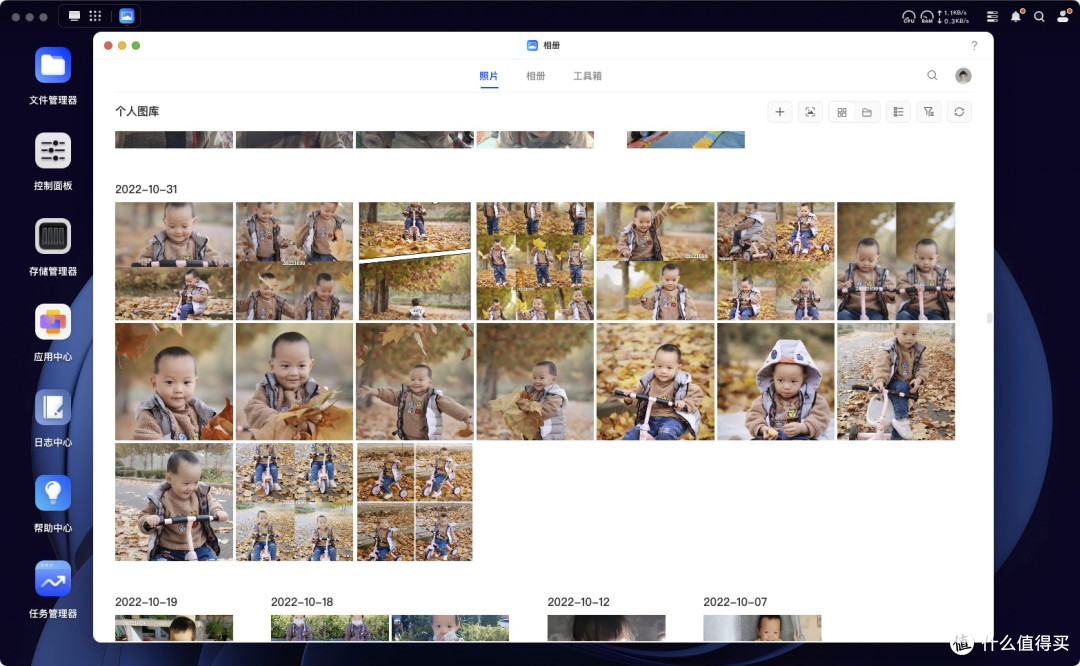1080x666 pixels.
Task: Click the 2022-10-12 date header
Action: pyautogui.click(x=579, y=602)
